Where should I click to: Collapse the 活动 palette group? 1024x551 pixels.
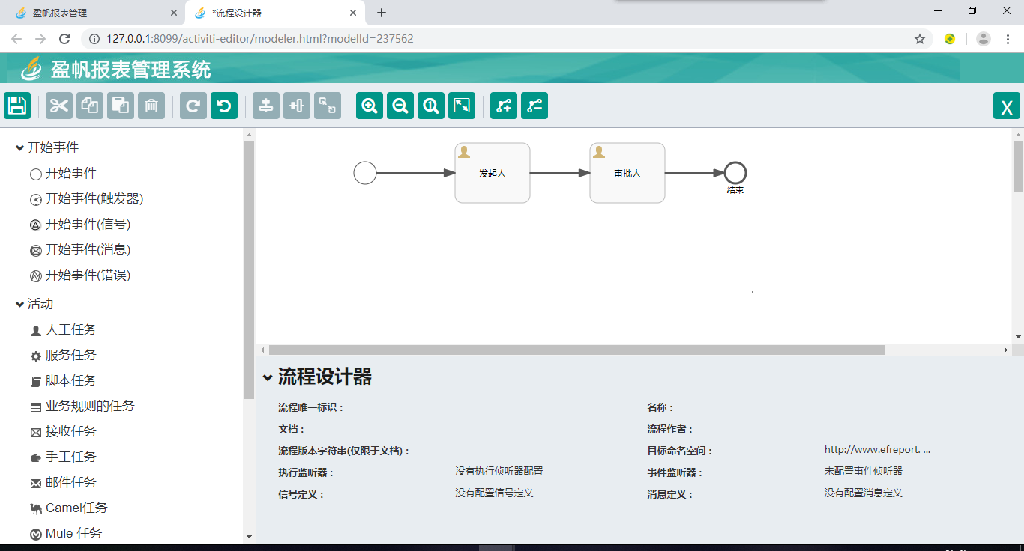tap(20, 304)
